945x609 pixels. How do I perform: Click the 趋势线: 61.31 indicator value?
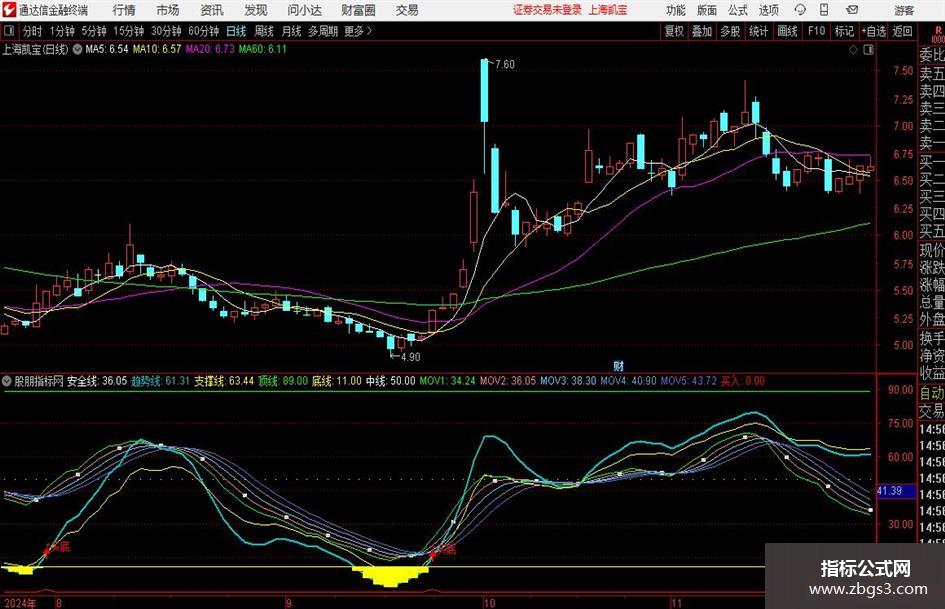160,381
